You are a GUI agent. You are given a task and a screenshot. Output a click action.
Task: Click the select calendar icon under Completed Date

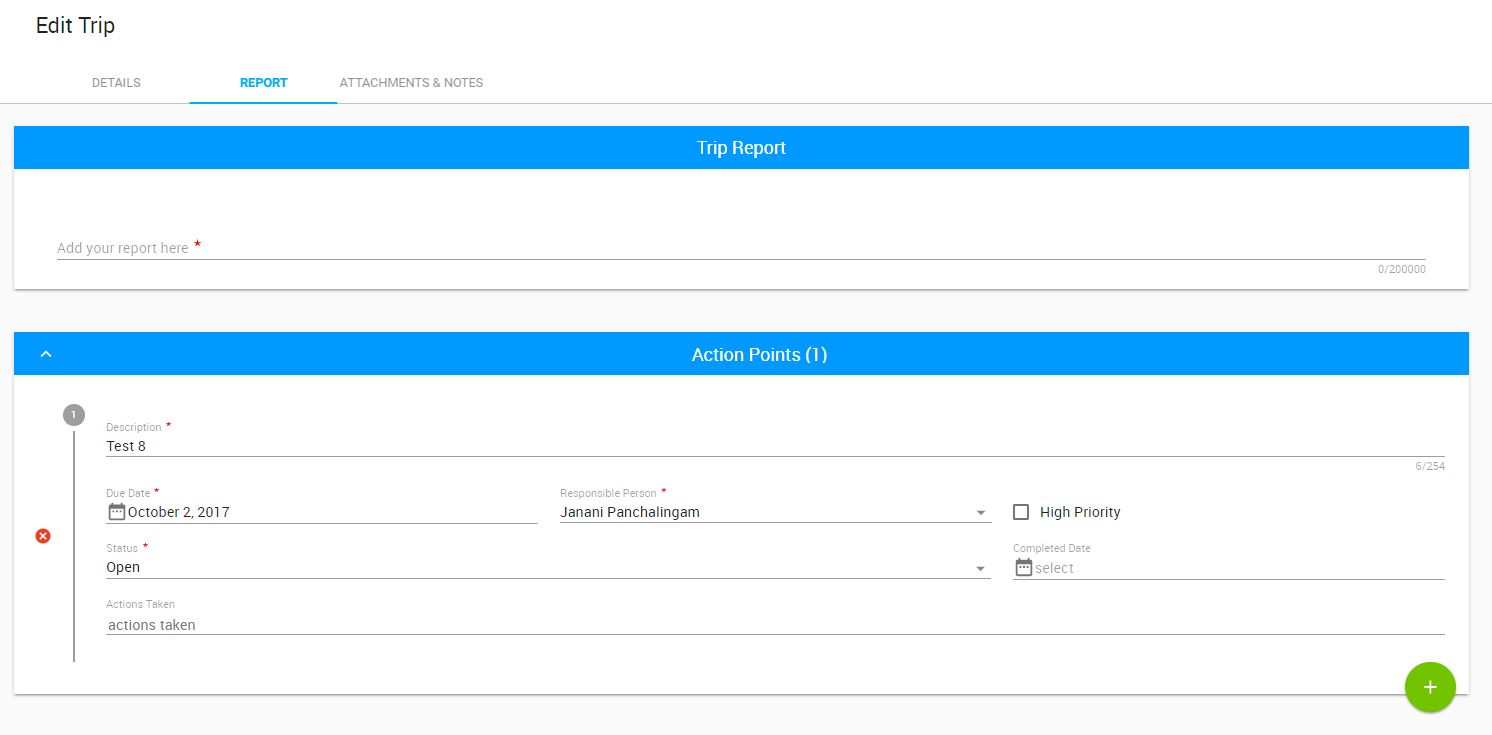click(1023, 567)
